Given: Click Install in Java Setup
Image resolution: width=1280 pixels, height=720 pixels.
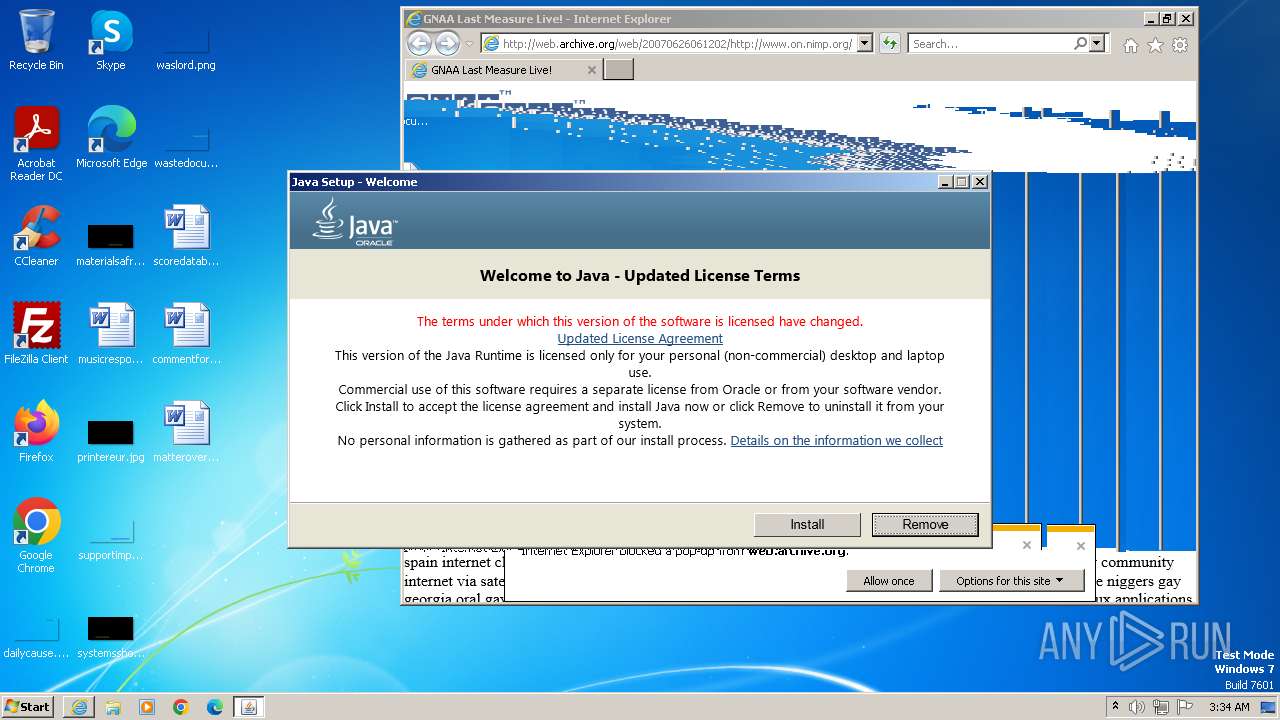Looking at the screenshot, I should pos(807,524).
